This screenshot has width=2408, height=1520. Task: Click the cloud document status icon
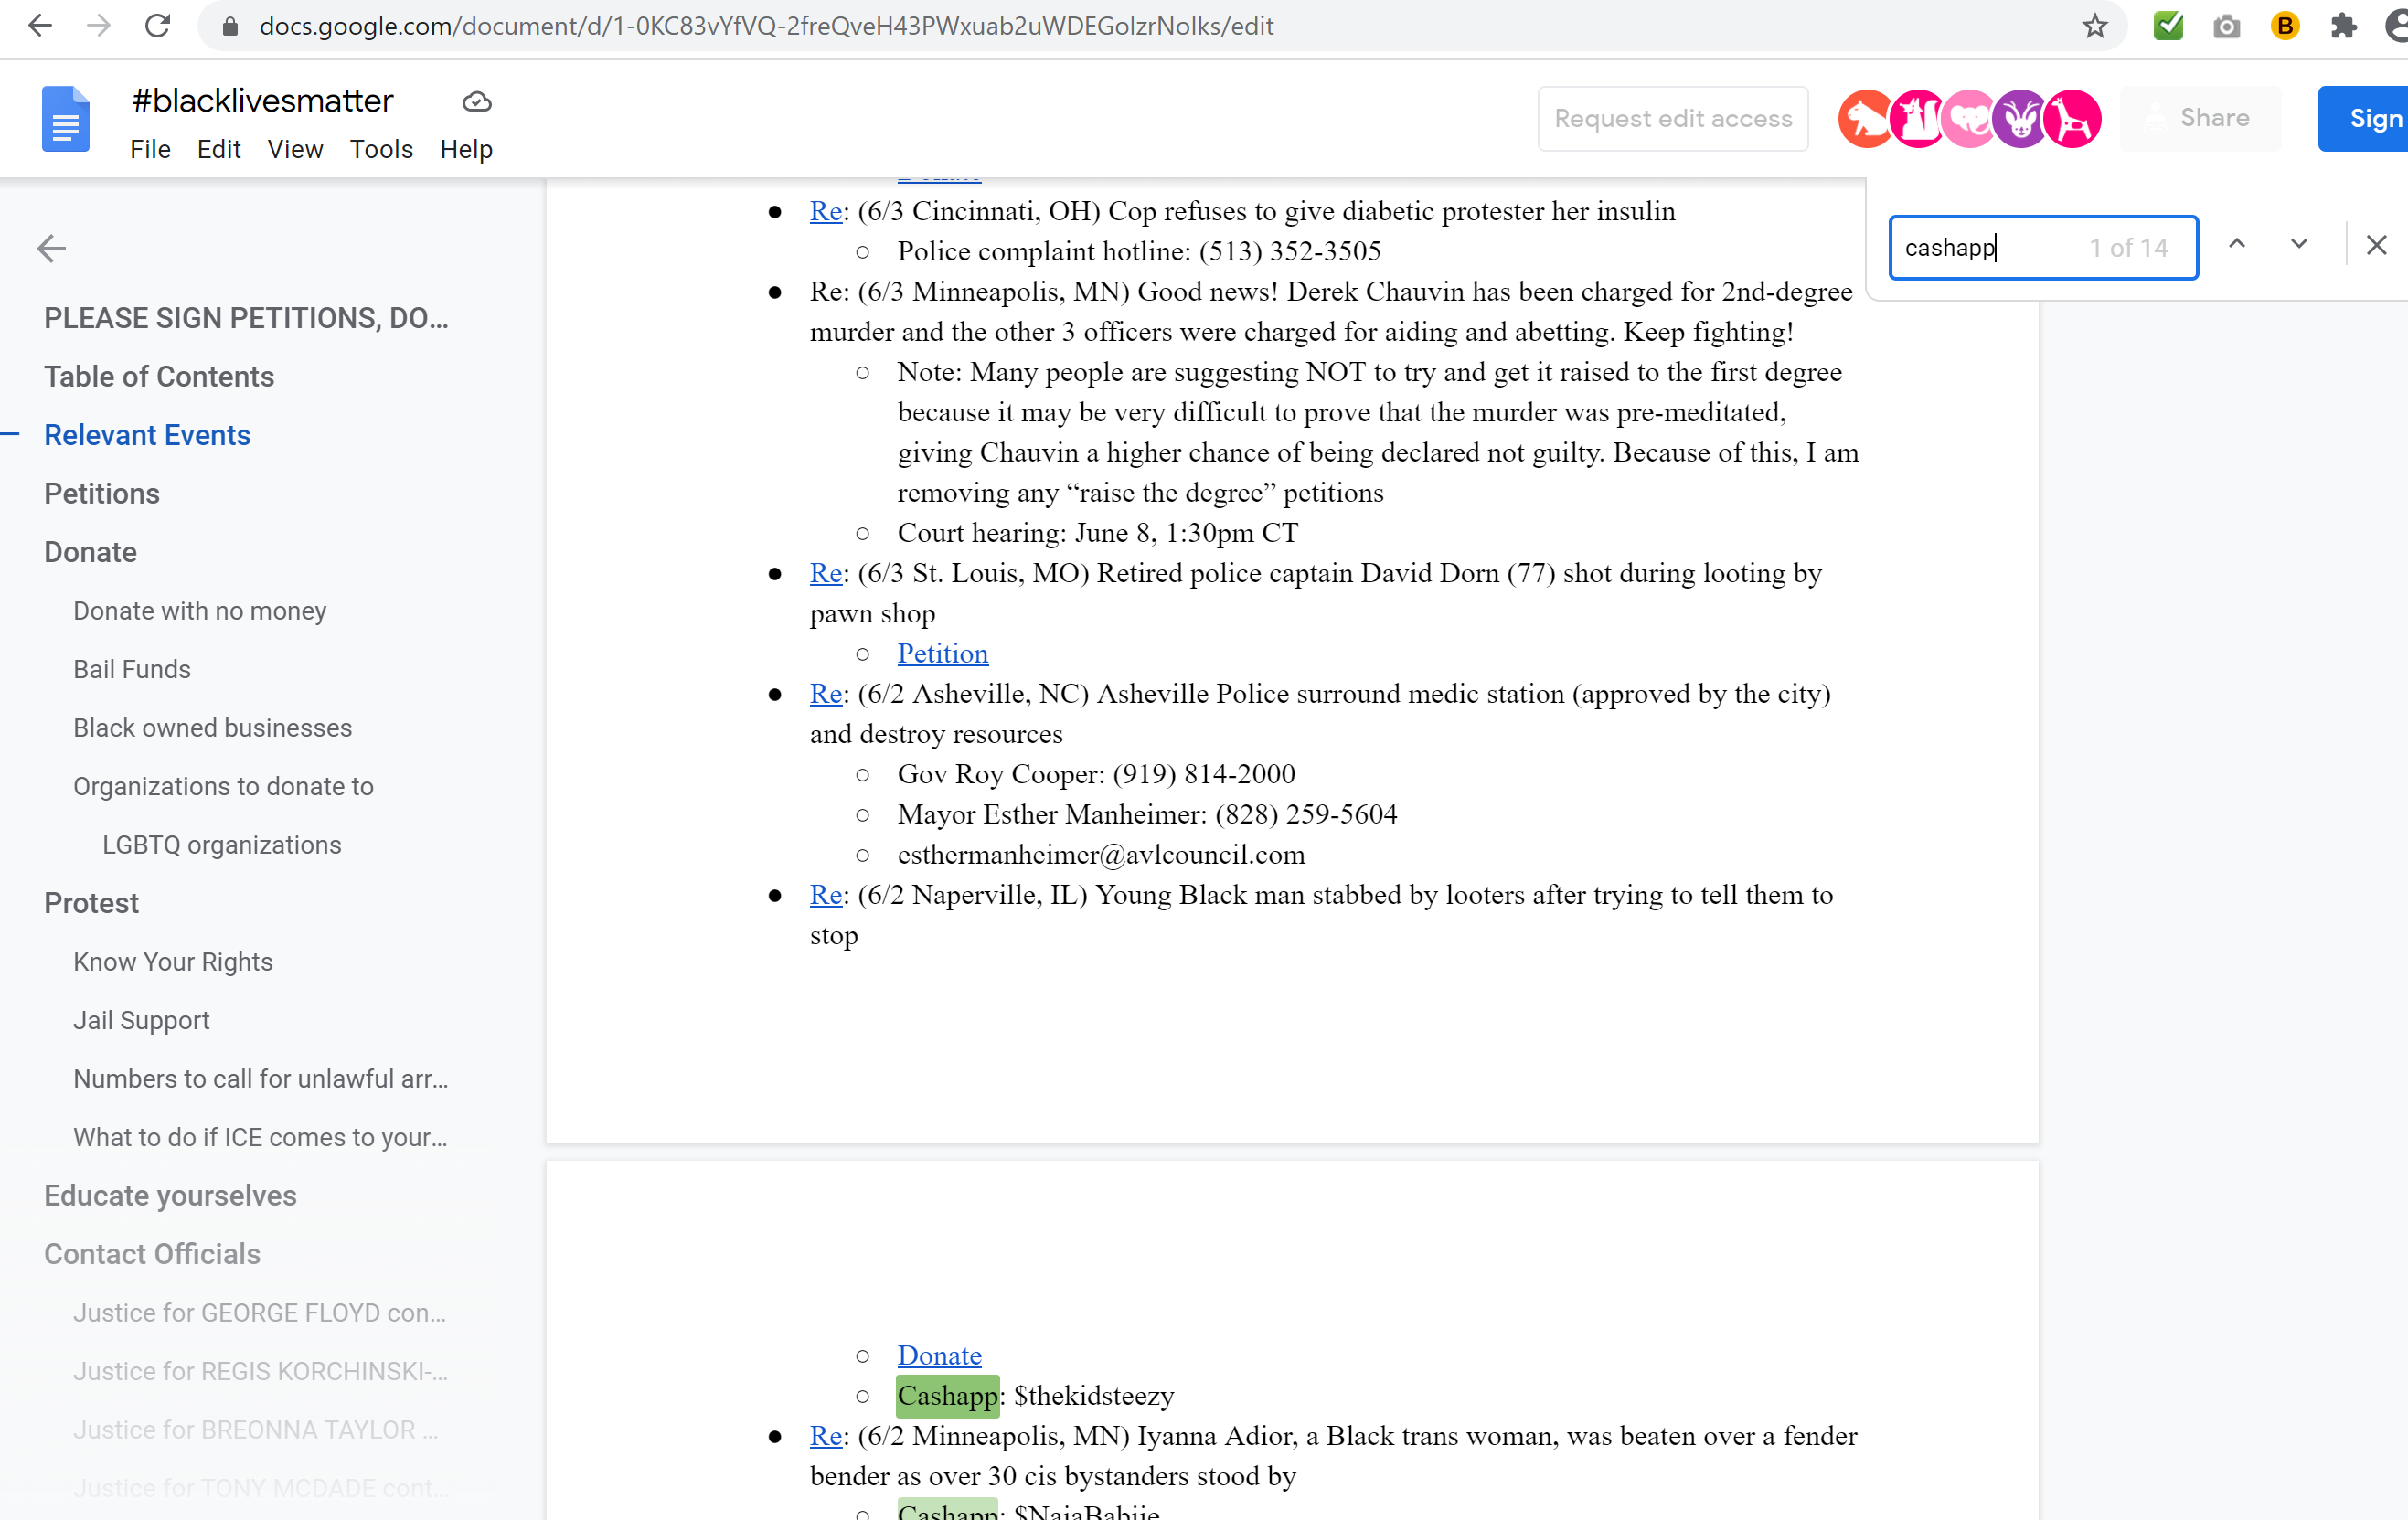pyautogui.click(x=477, y=101)
